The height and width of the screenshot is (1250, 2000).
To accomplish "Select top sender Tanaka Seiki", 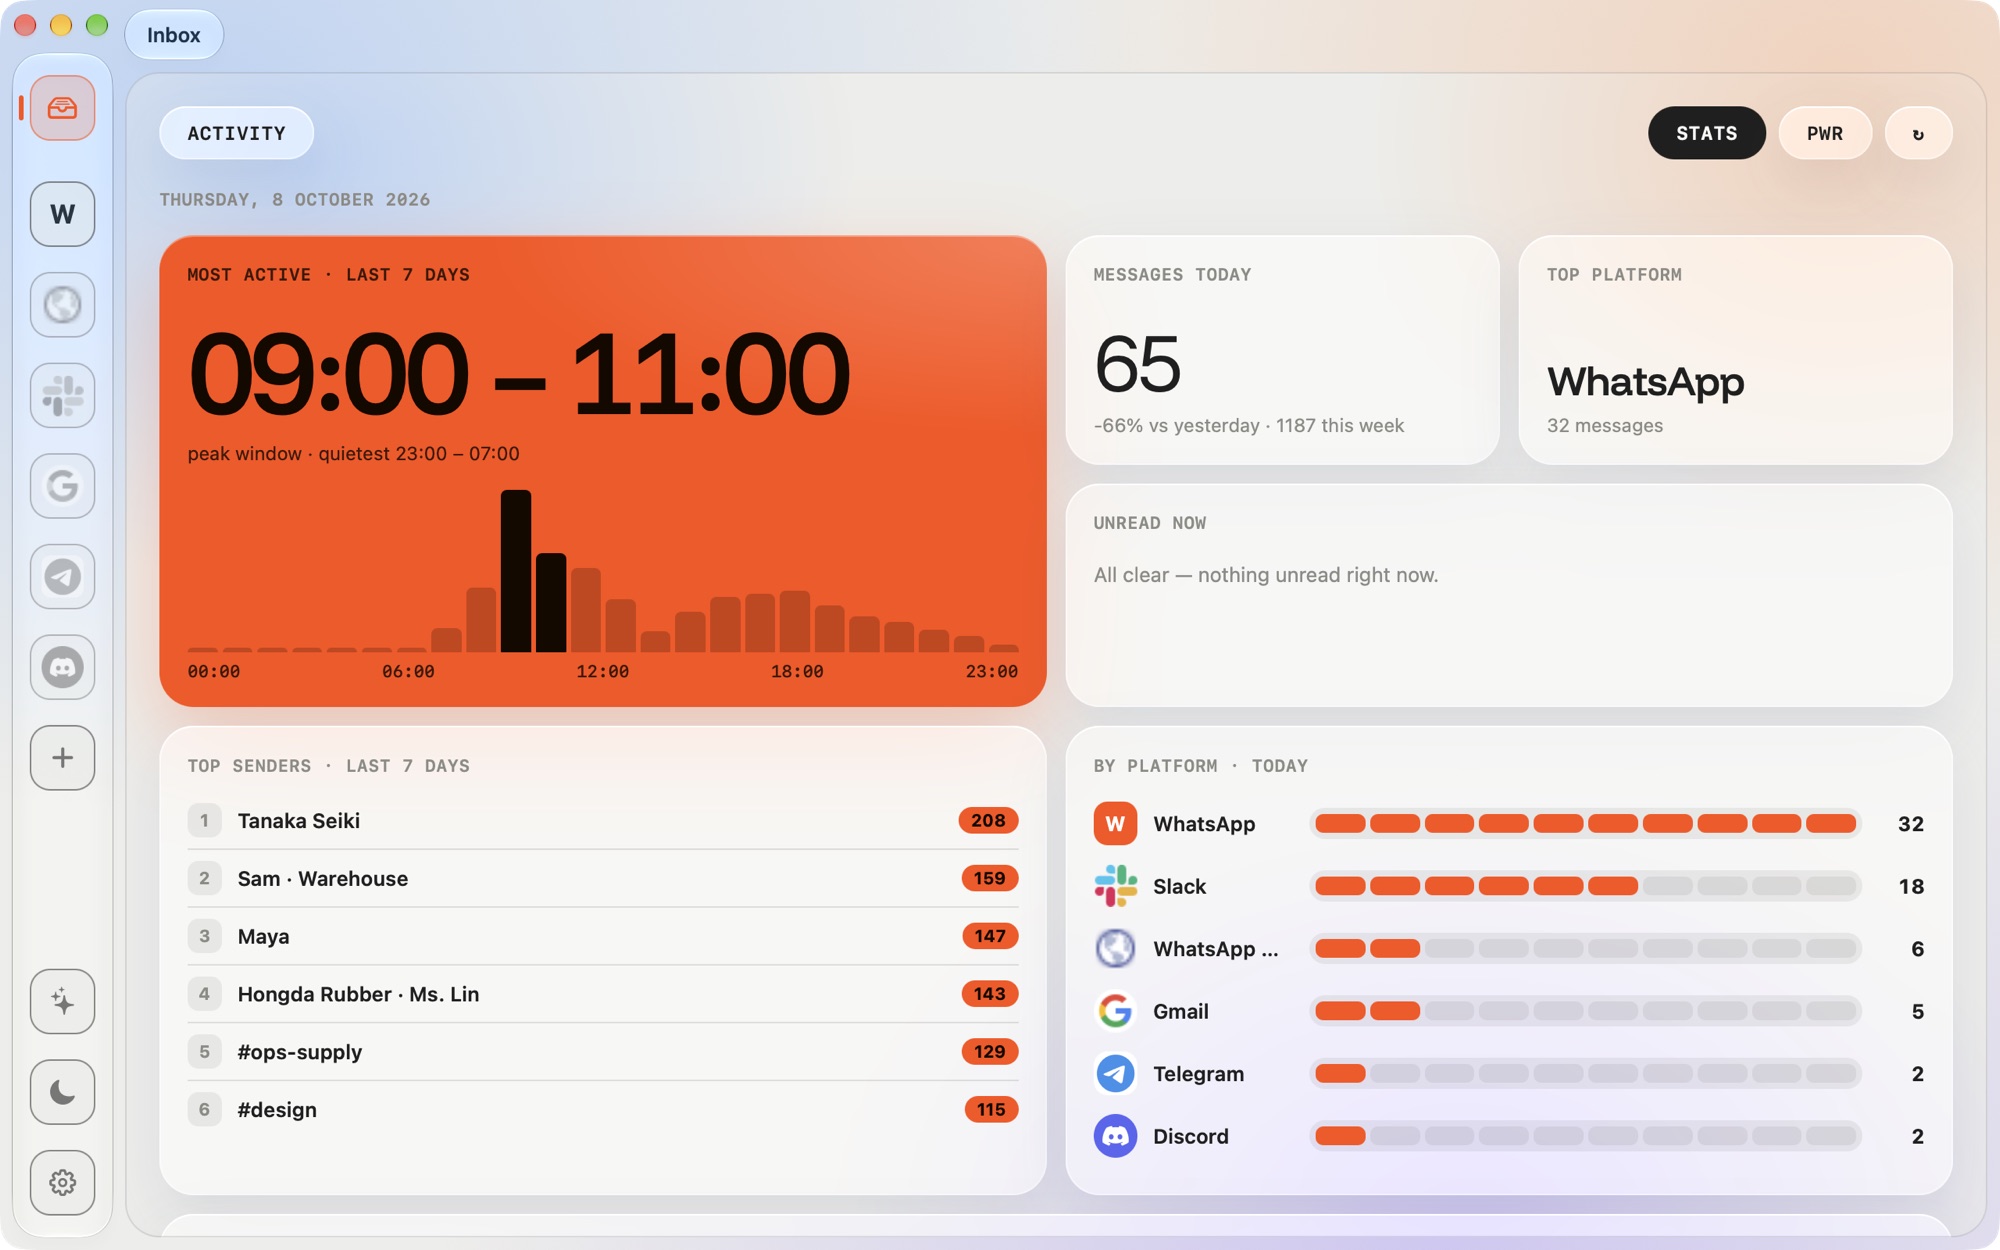I will 602,821.
